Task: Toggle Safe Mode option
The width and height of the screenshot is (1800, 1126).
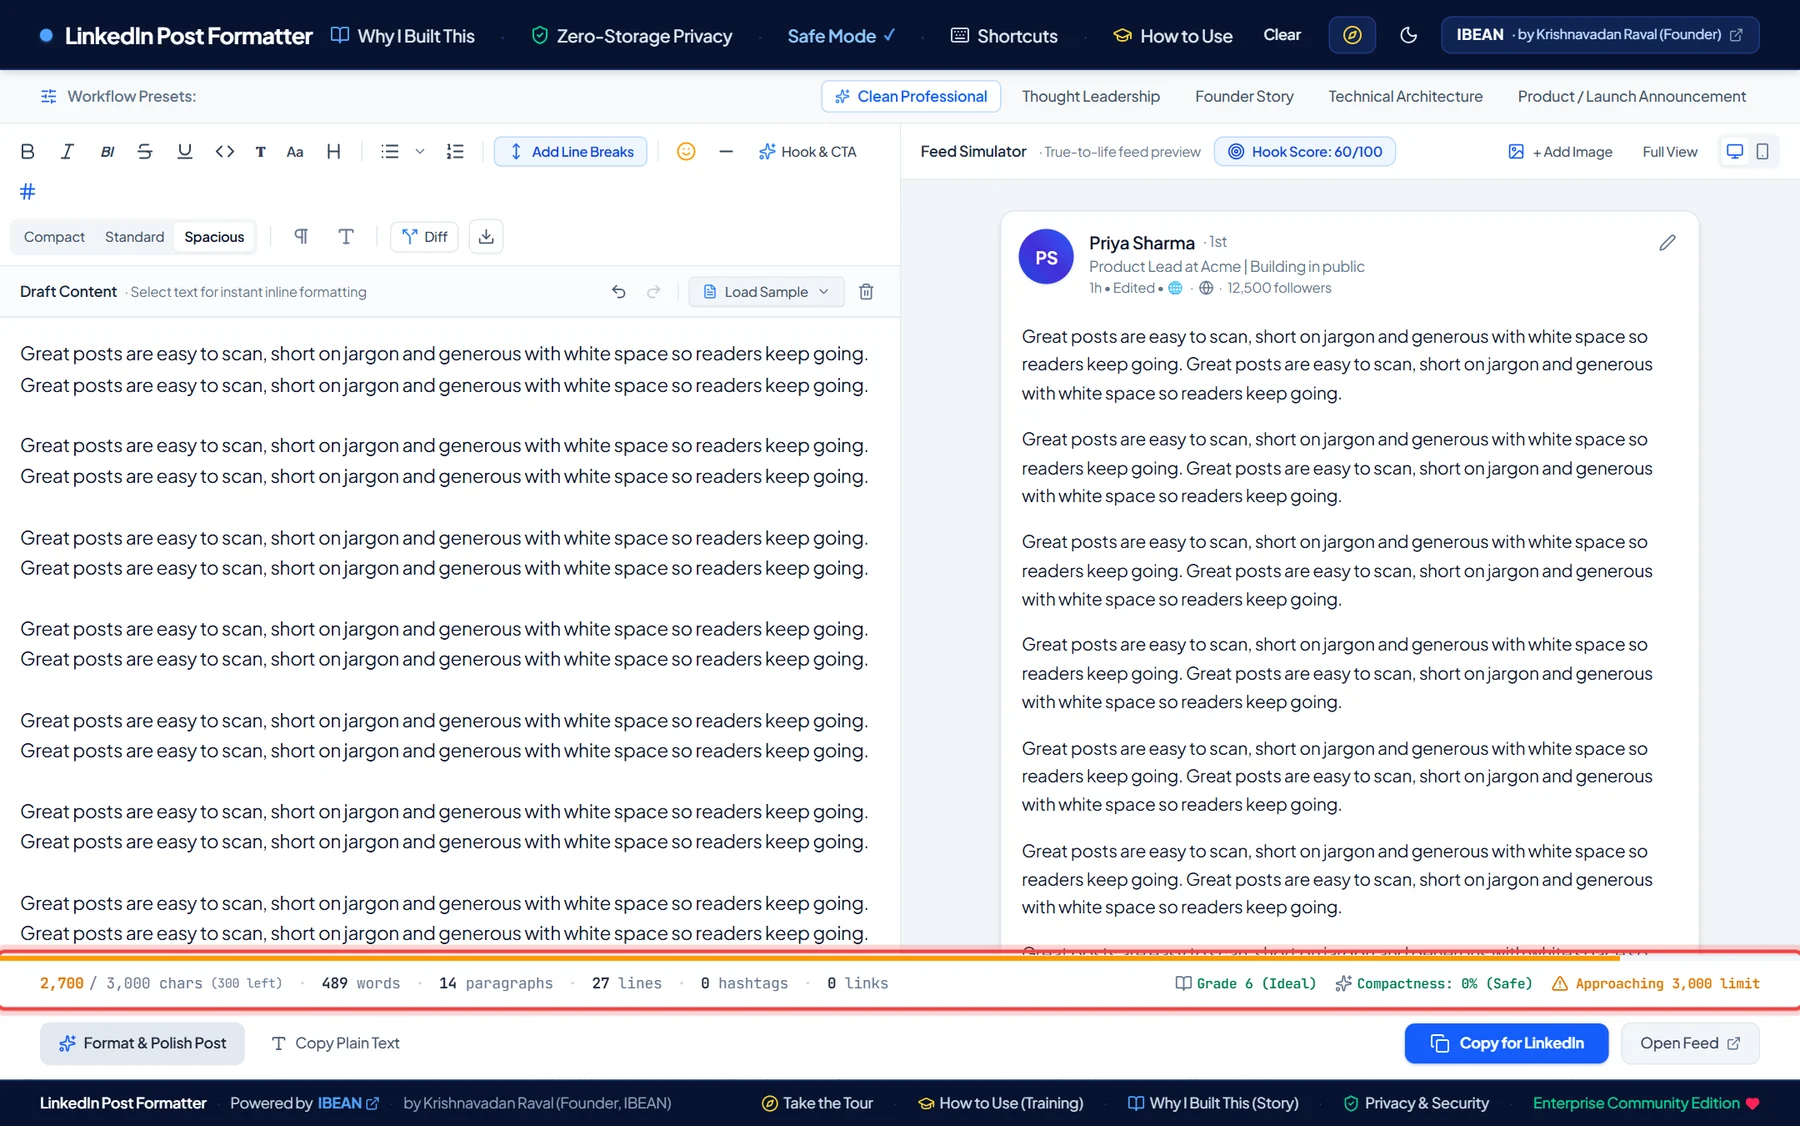Action: point(841,36)
